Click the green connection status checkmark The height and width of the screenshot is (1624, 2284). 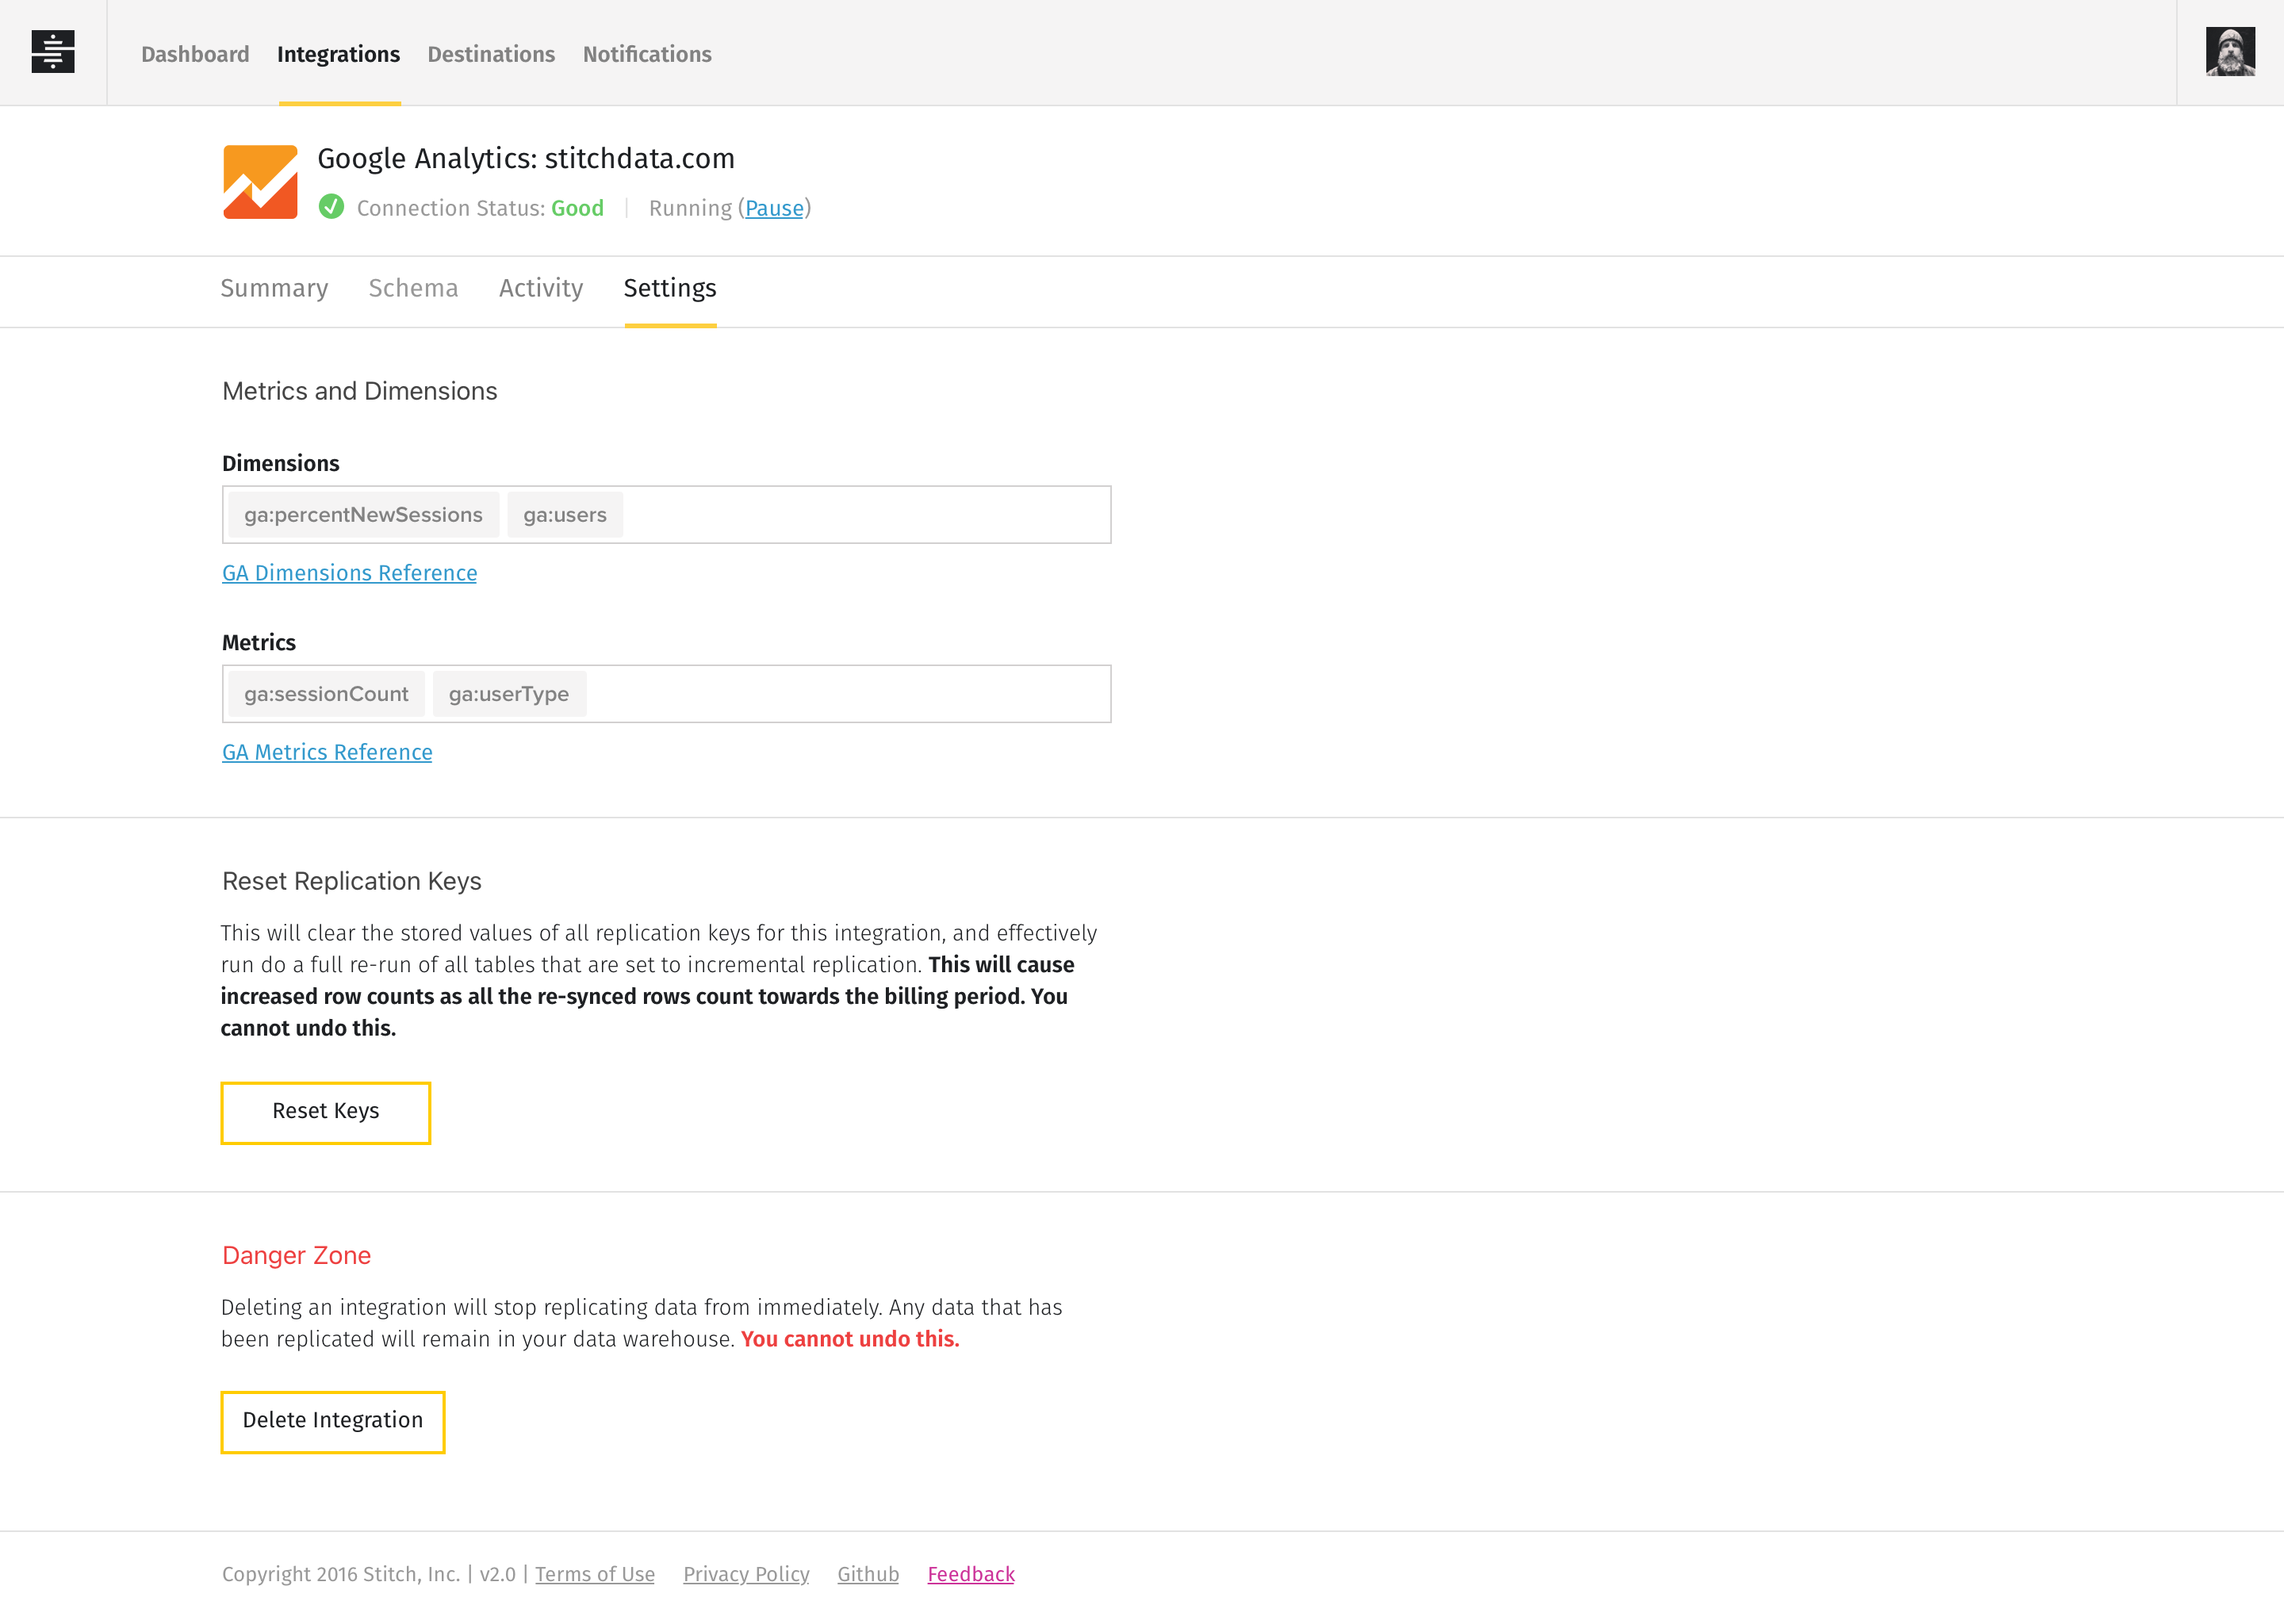tap(332, 207)
